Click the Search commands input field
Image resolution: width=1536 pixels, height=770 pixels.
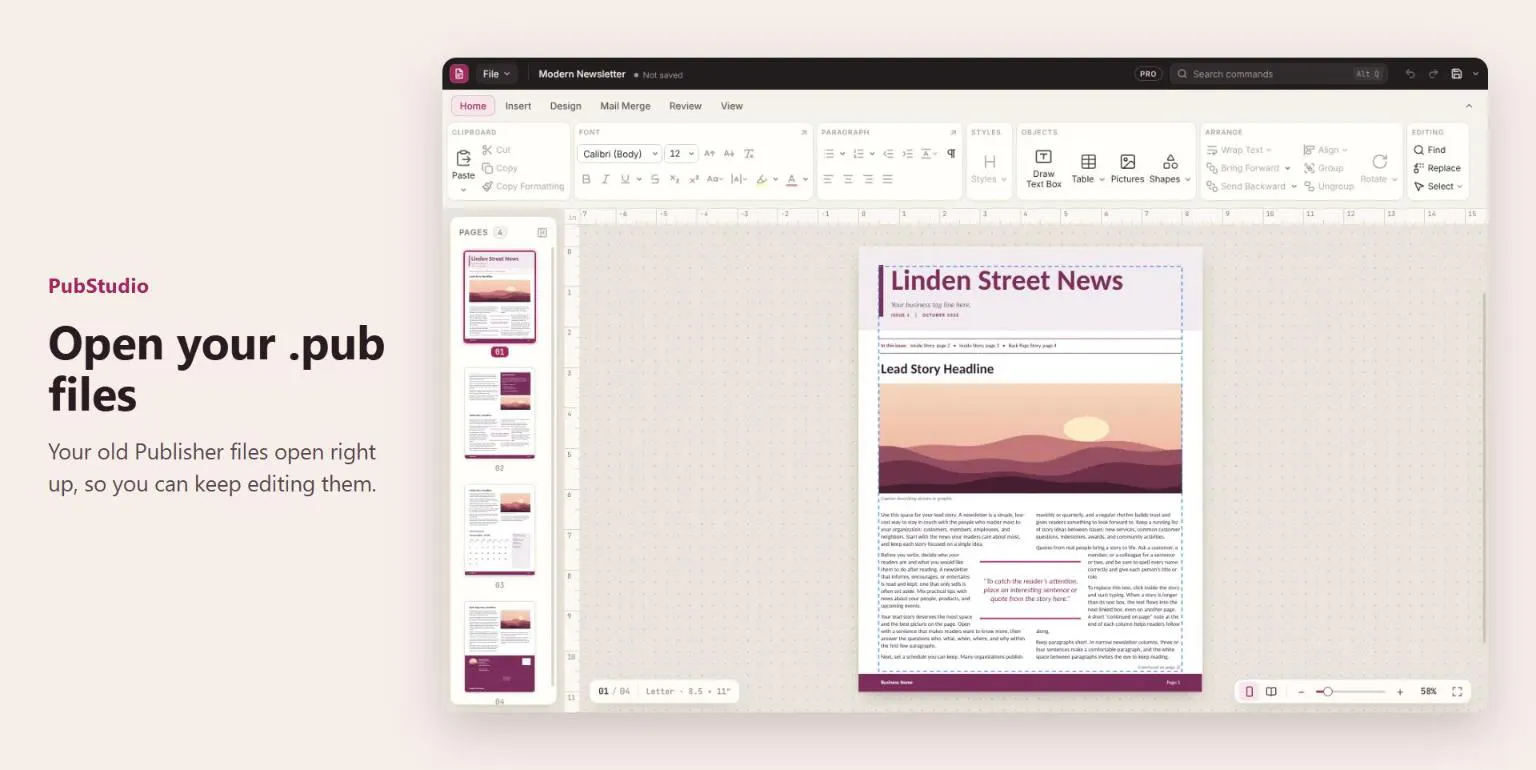1279,74
